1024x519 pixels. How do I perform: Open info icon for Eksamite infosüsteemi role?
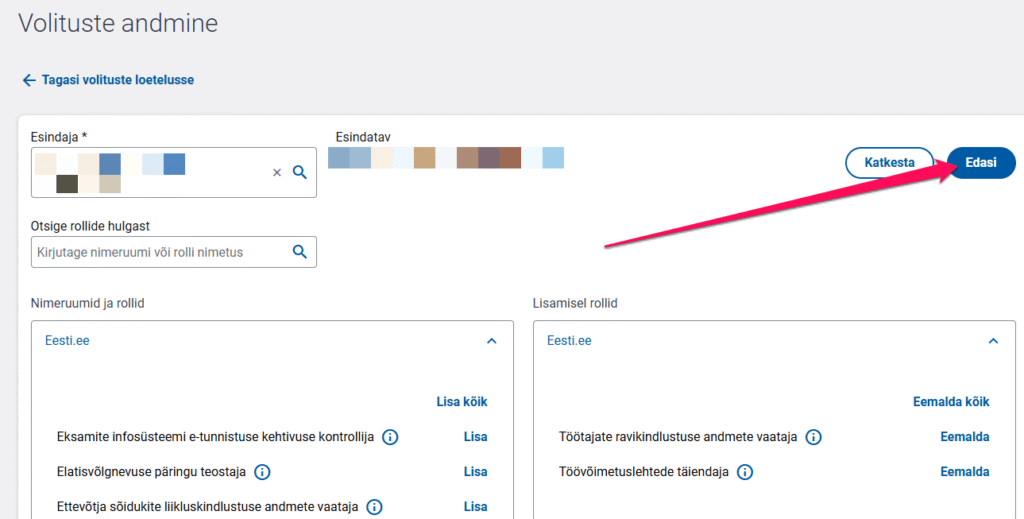(x=390, y=437)
